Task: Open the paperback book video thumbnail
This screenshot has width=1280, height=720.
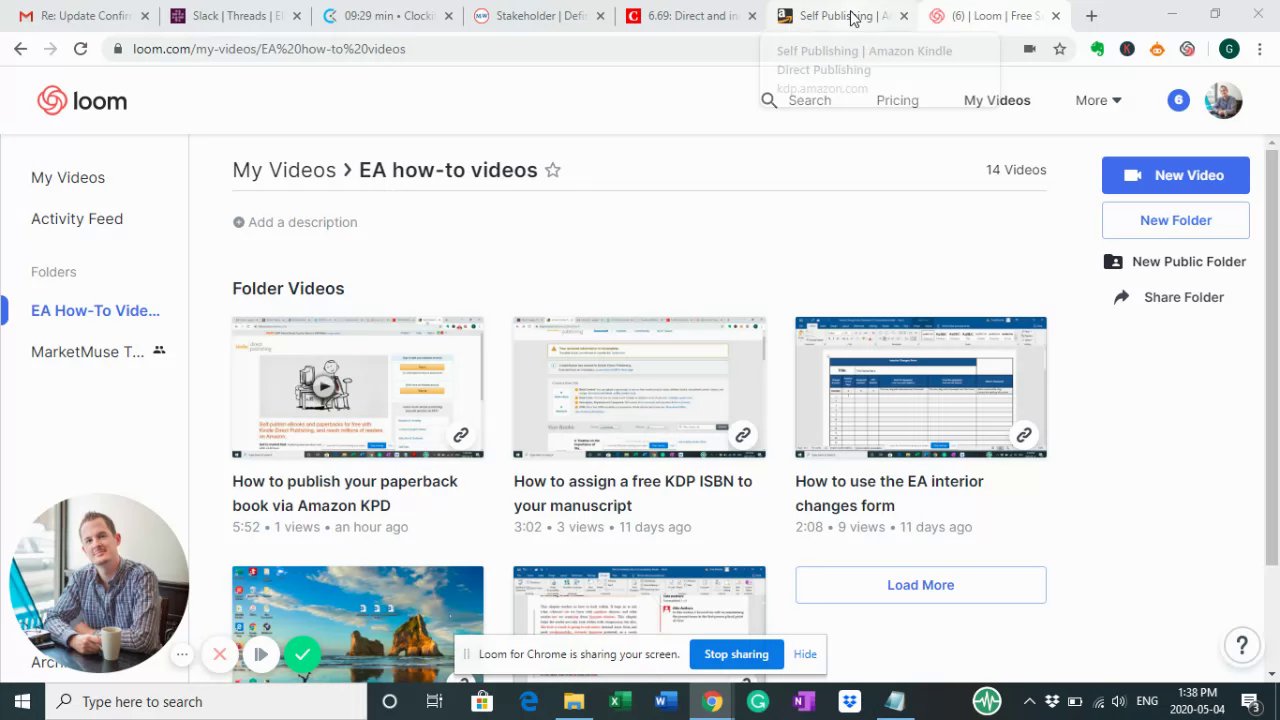Action: coord(358,387)
